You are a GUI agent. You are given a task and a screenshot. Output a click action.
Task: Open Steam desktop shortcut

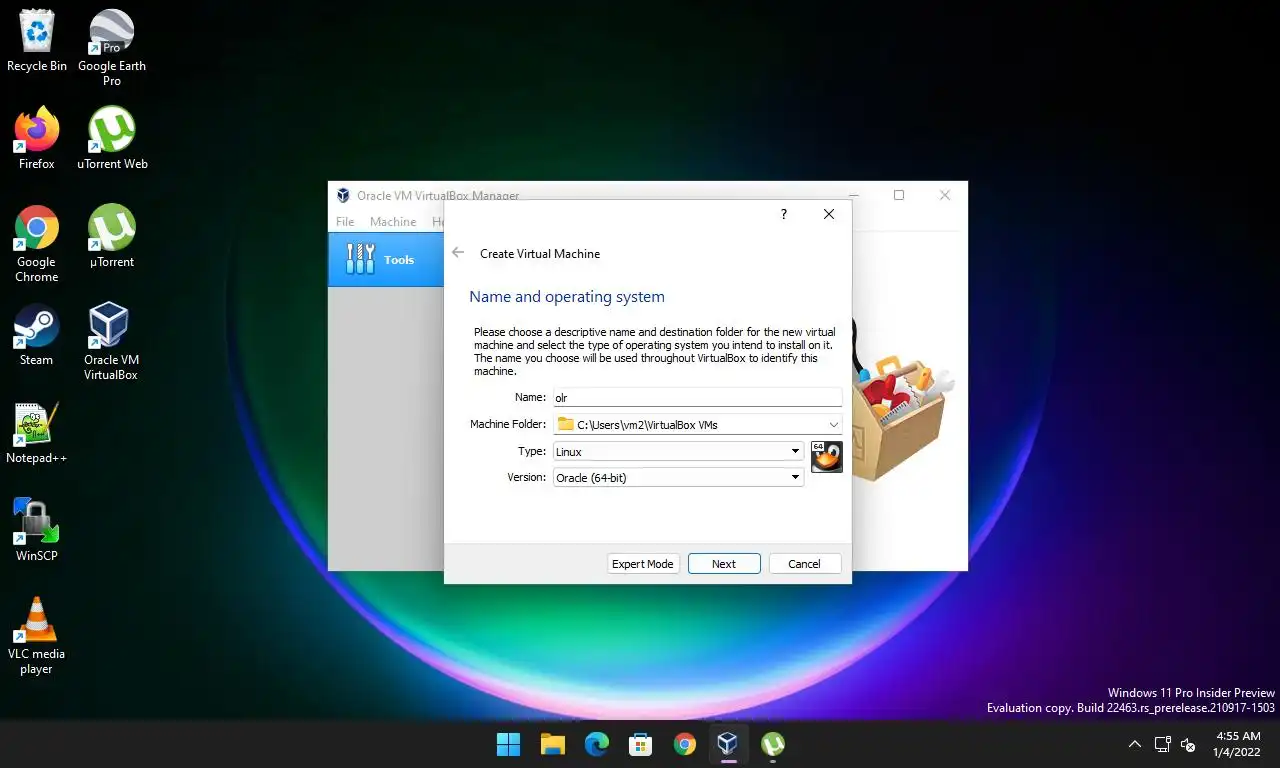[x=37, y=335]
